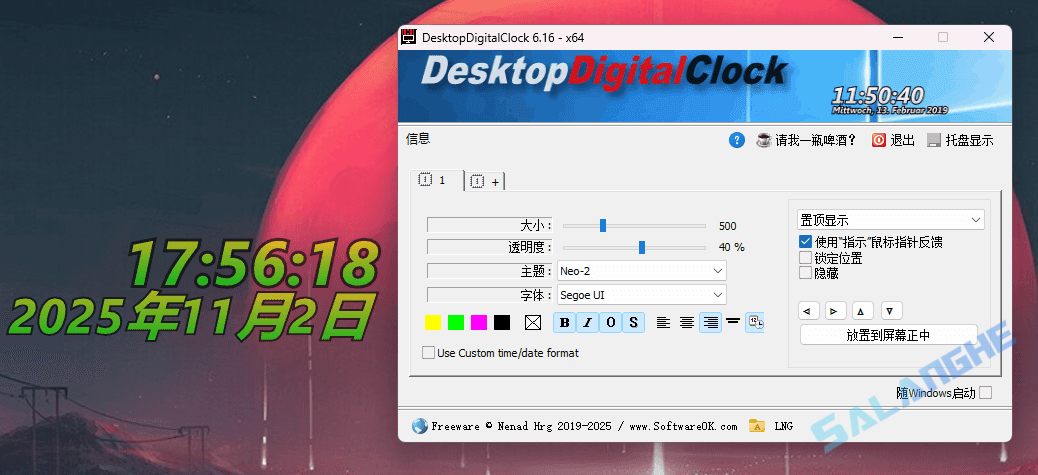Viewport: 1038px width, 475px height.
Task: Toggle Shadow (S) text style
Action: (x=634, y=322)
